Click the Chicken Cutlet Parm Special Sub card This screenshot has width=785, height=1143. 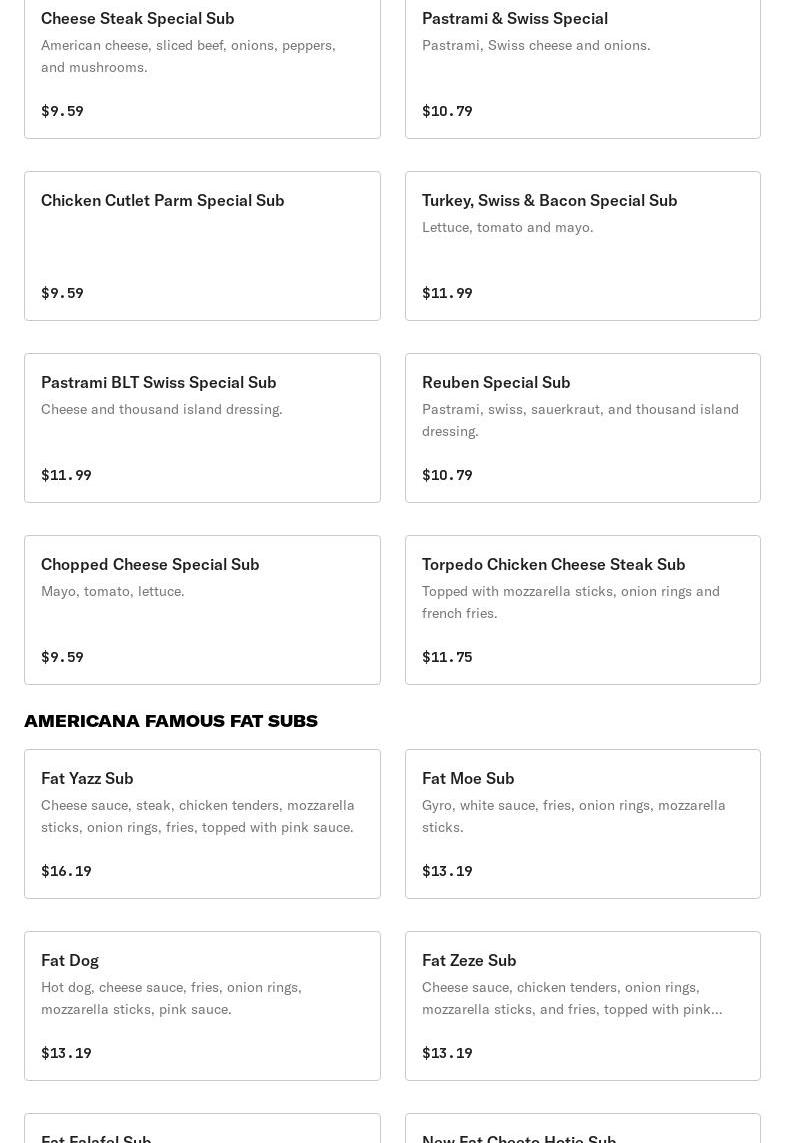202,245
